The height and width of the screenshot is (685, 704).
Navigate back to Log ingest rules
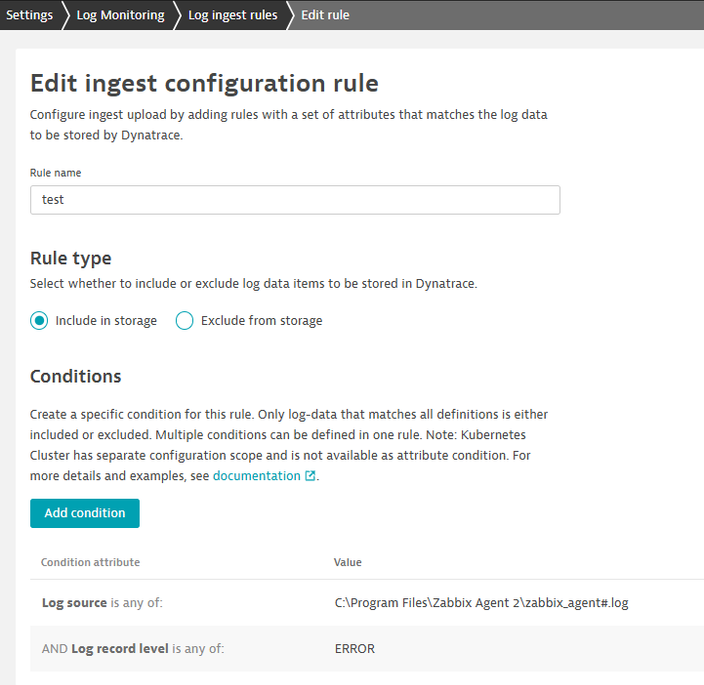pos(233,15)
